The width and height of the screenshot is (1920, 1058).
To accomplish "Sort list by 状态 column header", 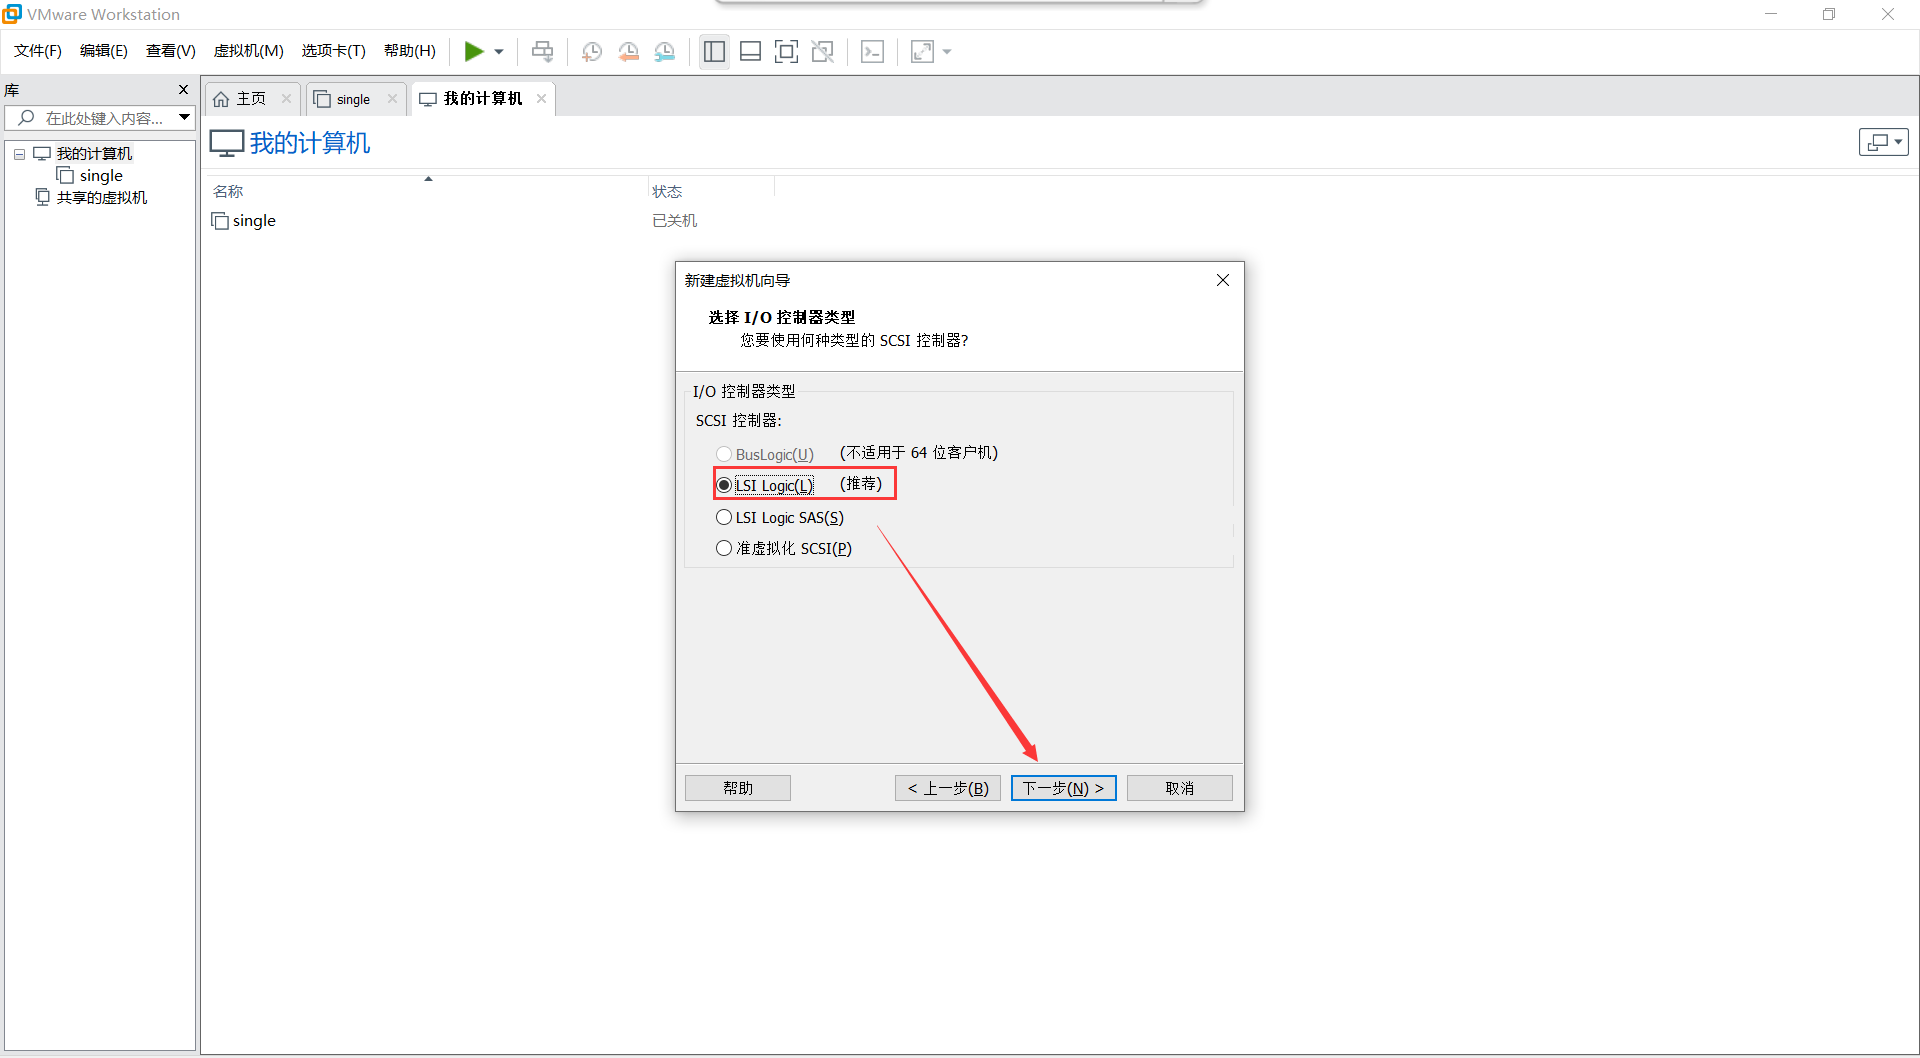I will [x=667, y=191].
